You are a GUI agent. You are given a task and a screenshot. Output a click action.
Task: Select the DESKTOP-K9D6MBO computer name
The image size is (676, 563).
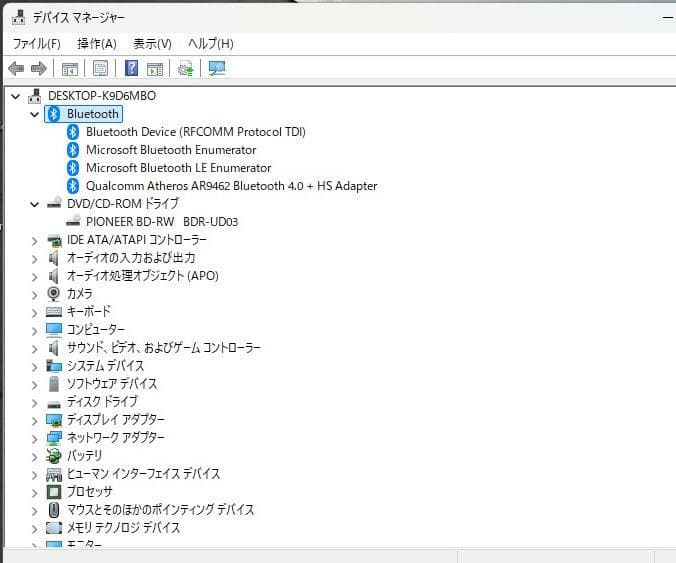(x=102, y=96)
